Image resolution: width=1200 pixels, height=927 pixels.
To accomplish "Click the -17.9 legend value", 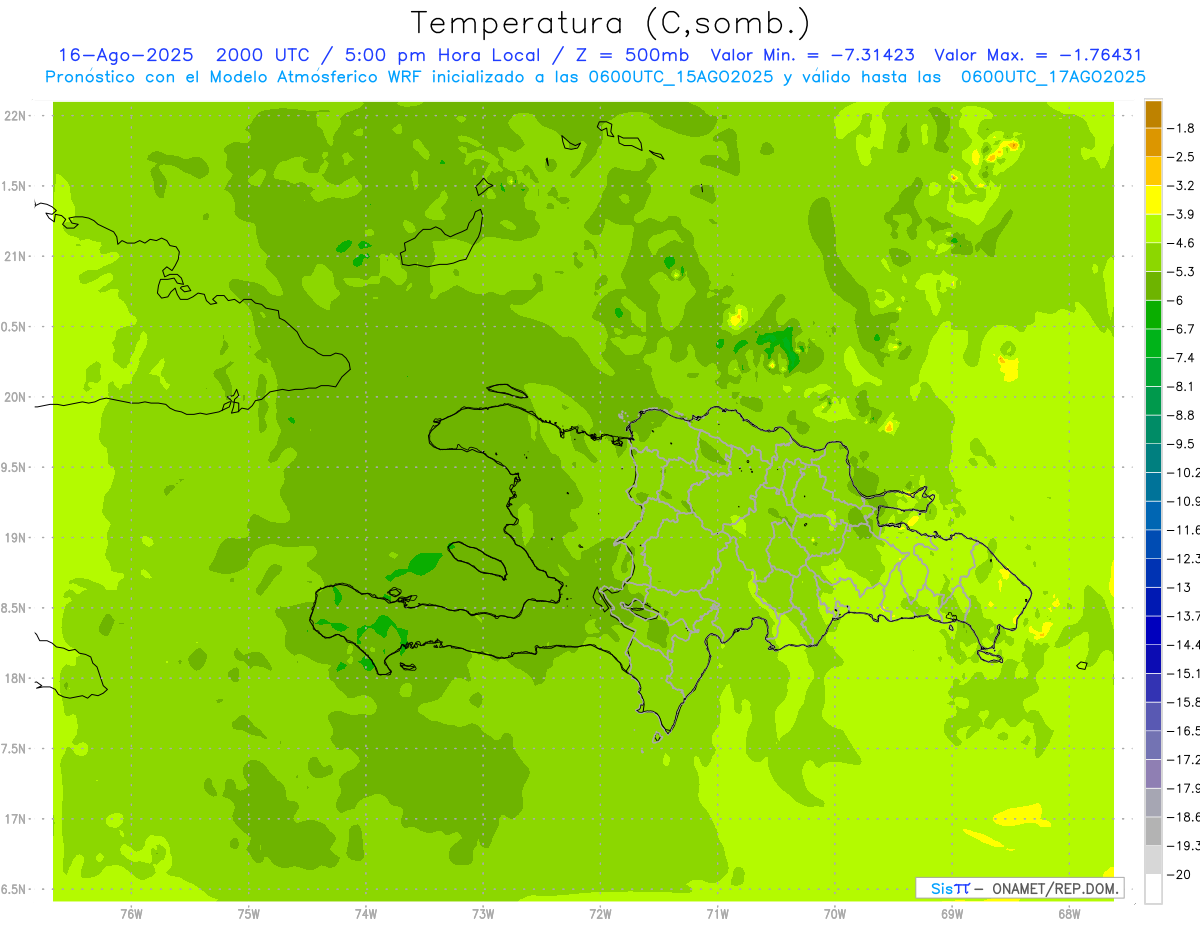I will [1183, 788].
